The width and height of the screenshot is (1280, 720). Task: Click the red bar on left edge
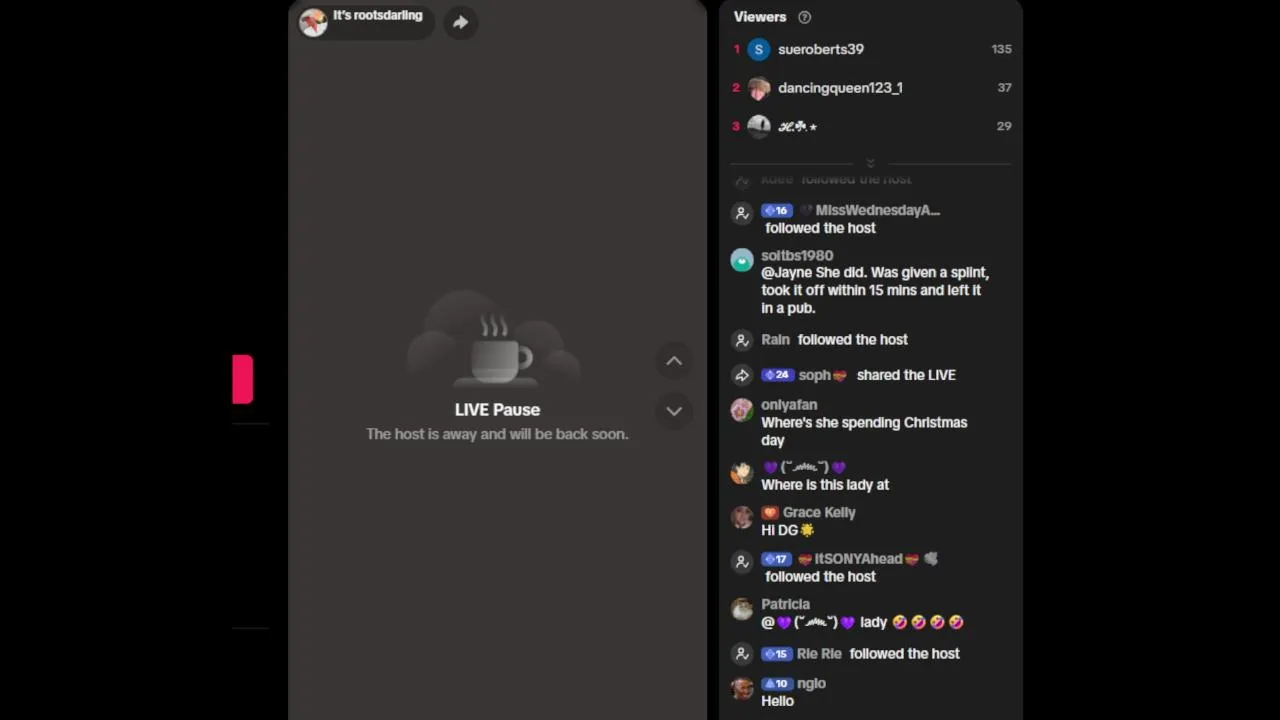coord(243,379)
